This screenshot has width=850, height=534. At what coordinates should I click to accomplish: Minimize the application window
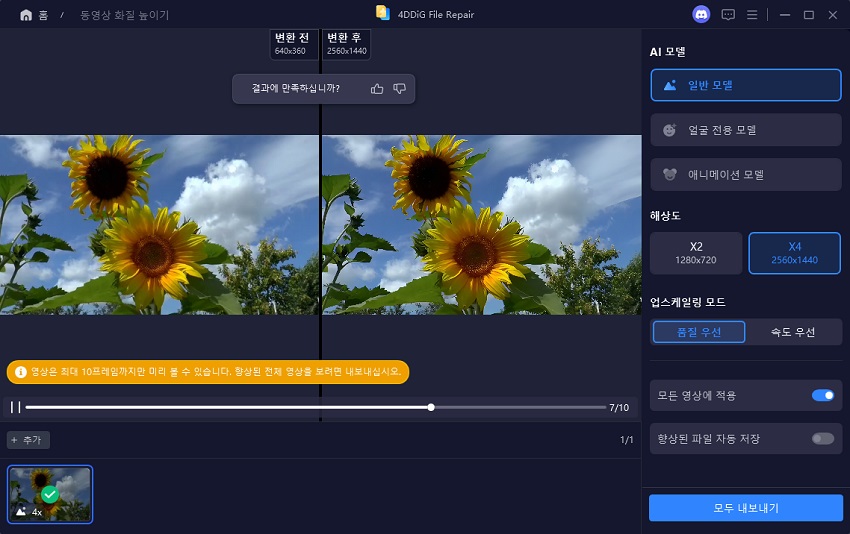(x=784, y=15)
